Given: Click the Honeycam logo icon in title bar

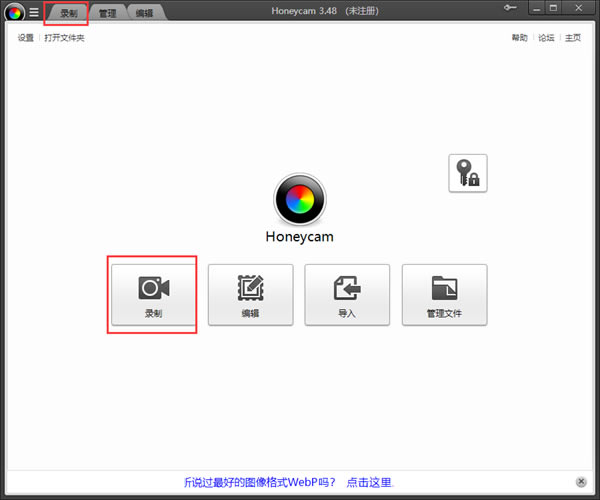Looking at the screenshot, I should 15,13.
